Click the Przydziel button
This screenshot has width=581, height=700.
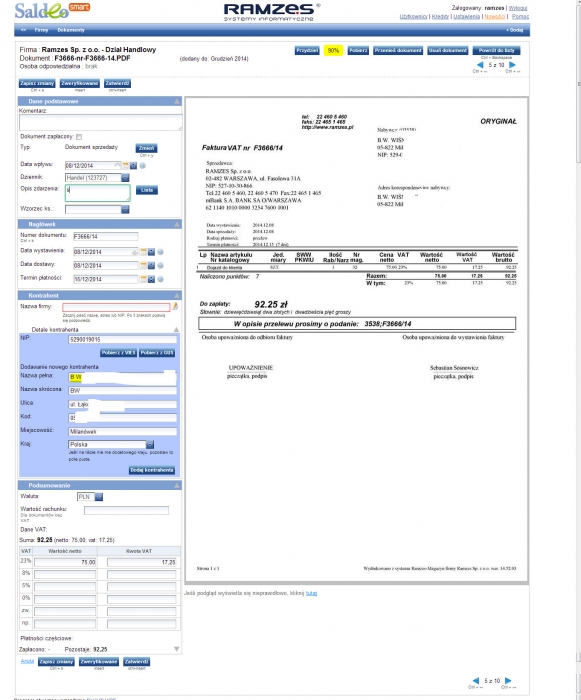307,50
